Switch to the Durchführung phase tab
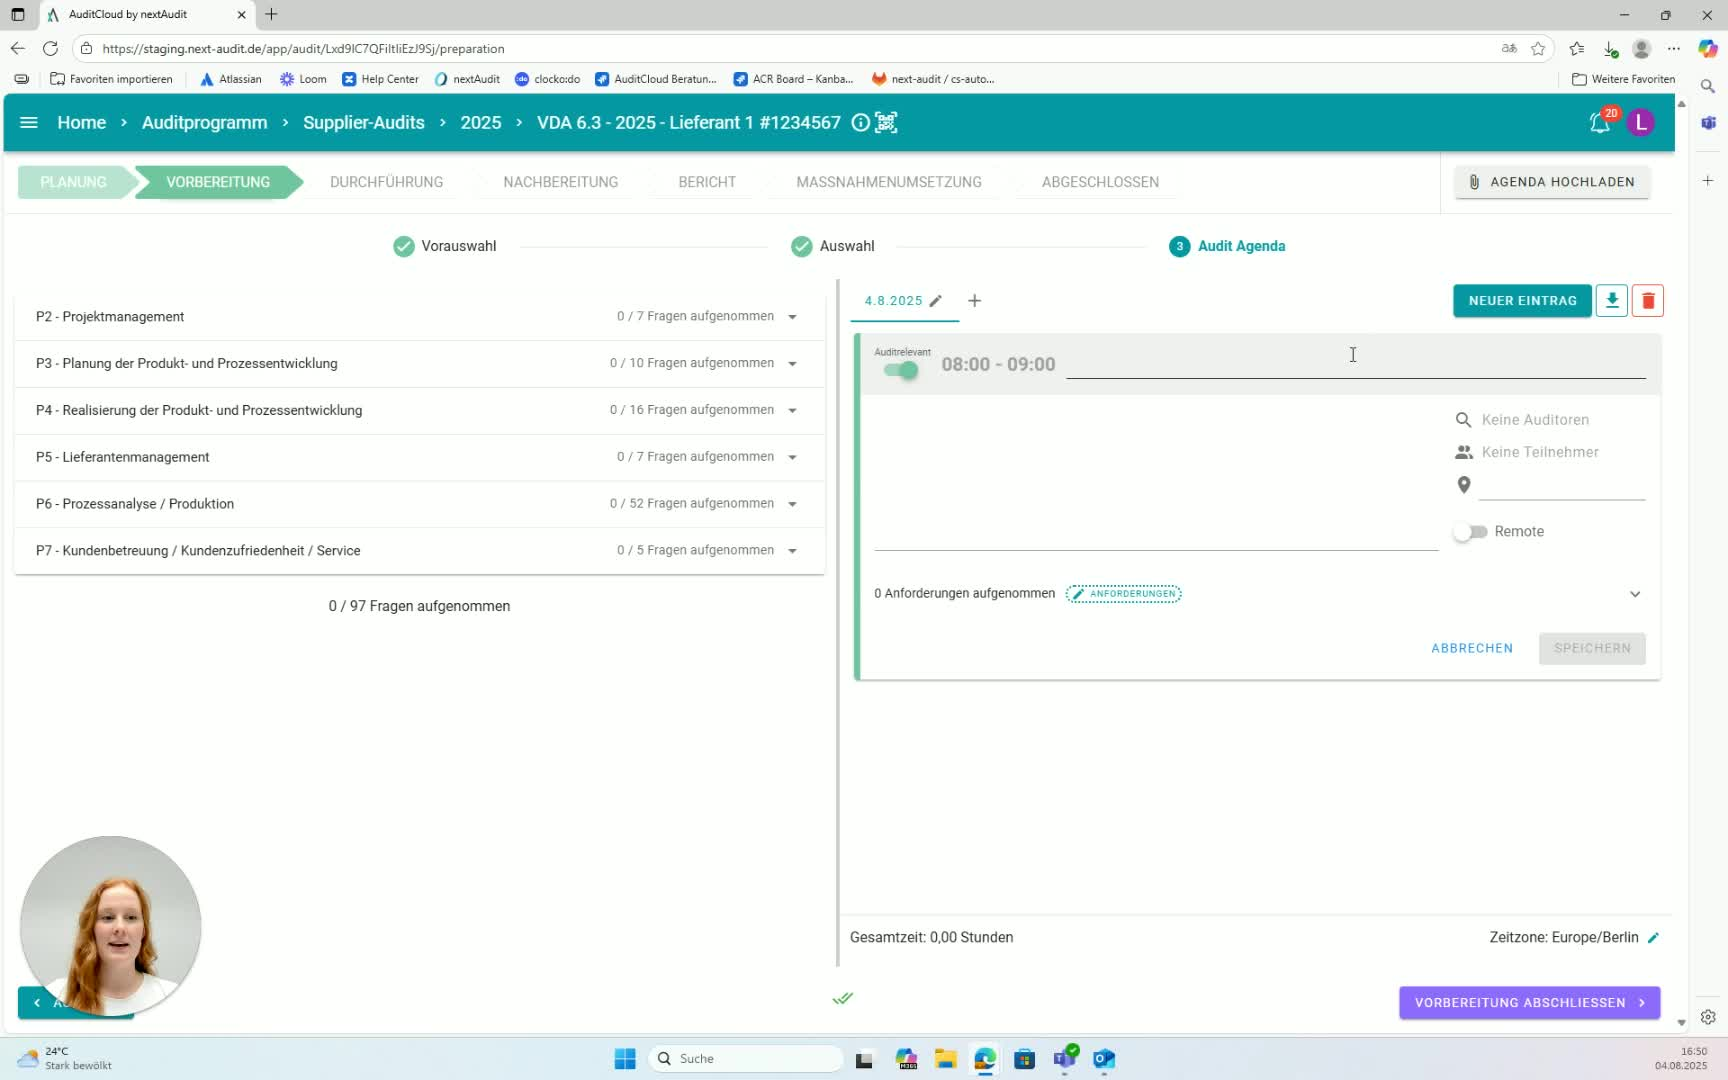Image resolution: width=1728 pixels, height=1080 pixels. [x=386, y=182]
